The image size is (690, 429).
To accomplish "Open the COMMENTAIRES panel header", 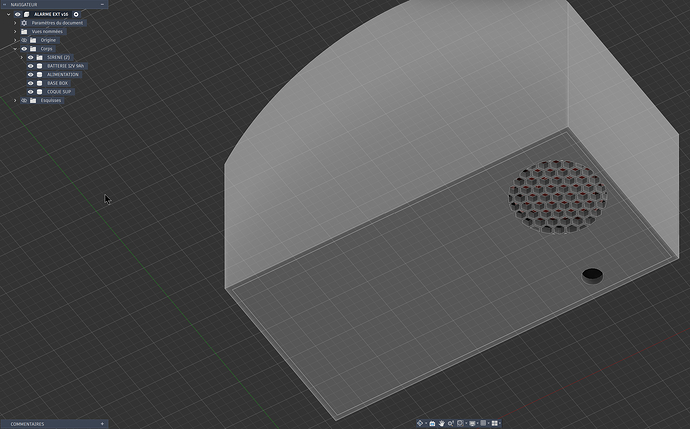I will 54,424.
